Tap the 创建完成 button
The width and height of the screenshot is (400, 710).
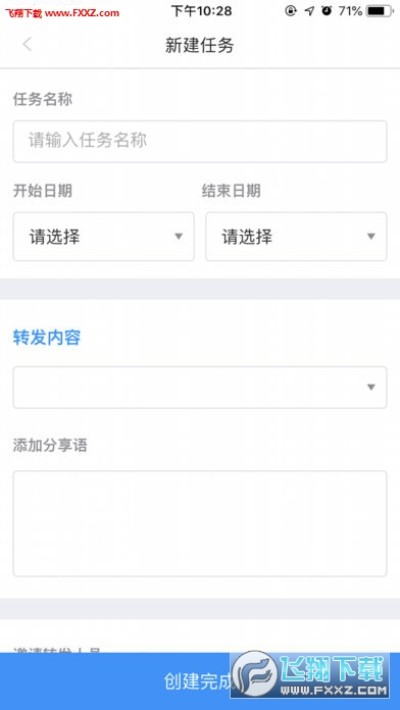coord(200,681)
